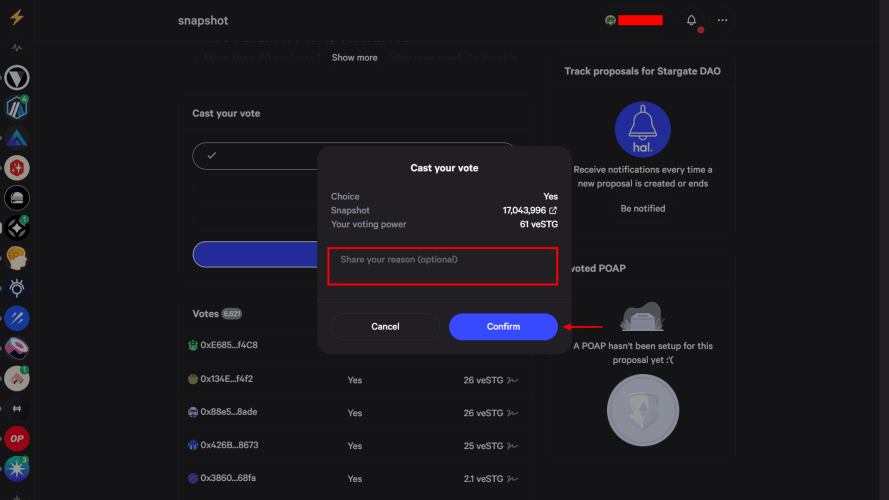Open voter 0x3860...68fa profile

point(222,478)
